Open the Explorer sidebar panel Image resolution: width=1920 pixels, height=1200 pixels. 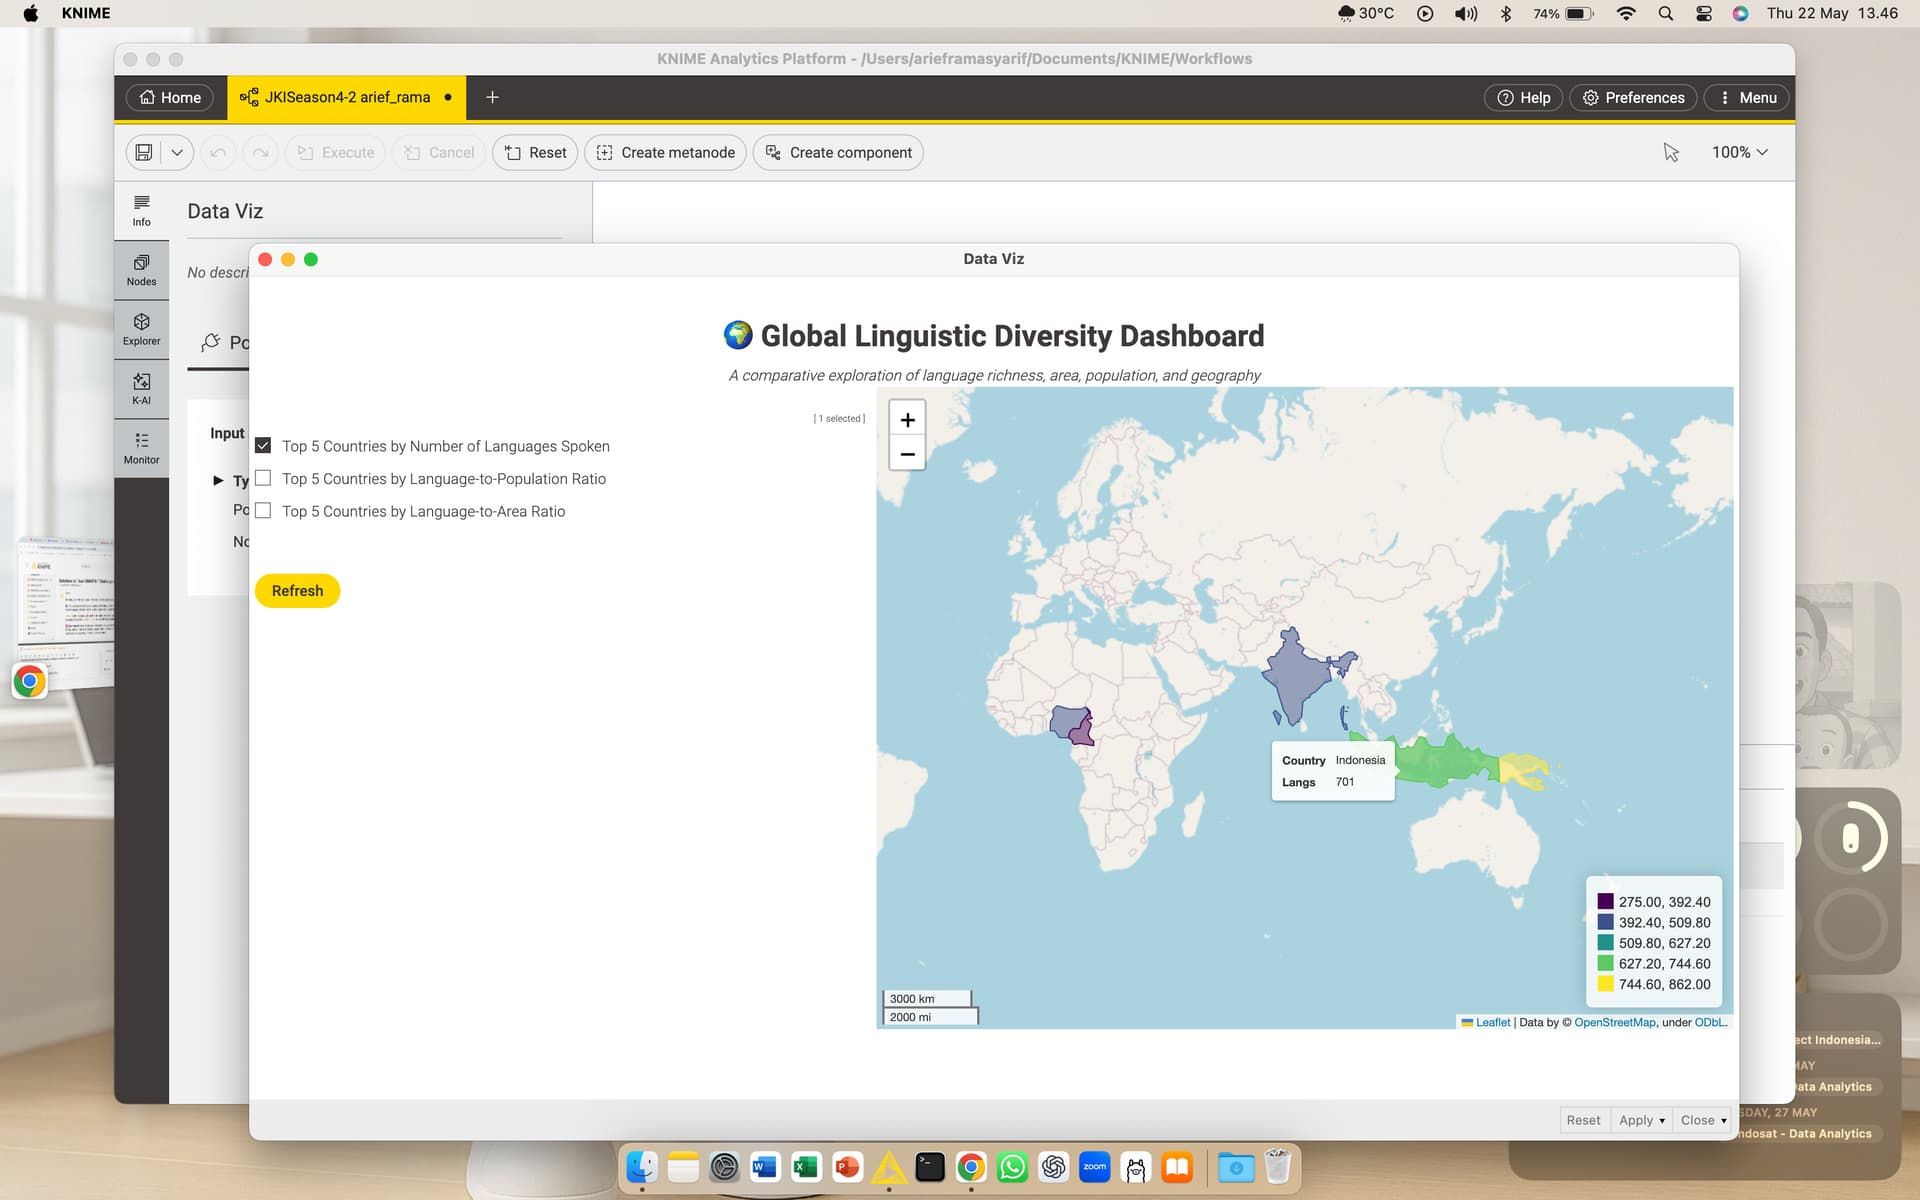click(x=141, y=329)
